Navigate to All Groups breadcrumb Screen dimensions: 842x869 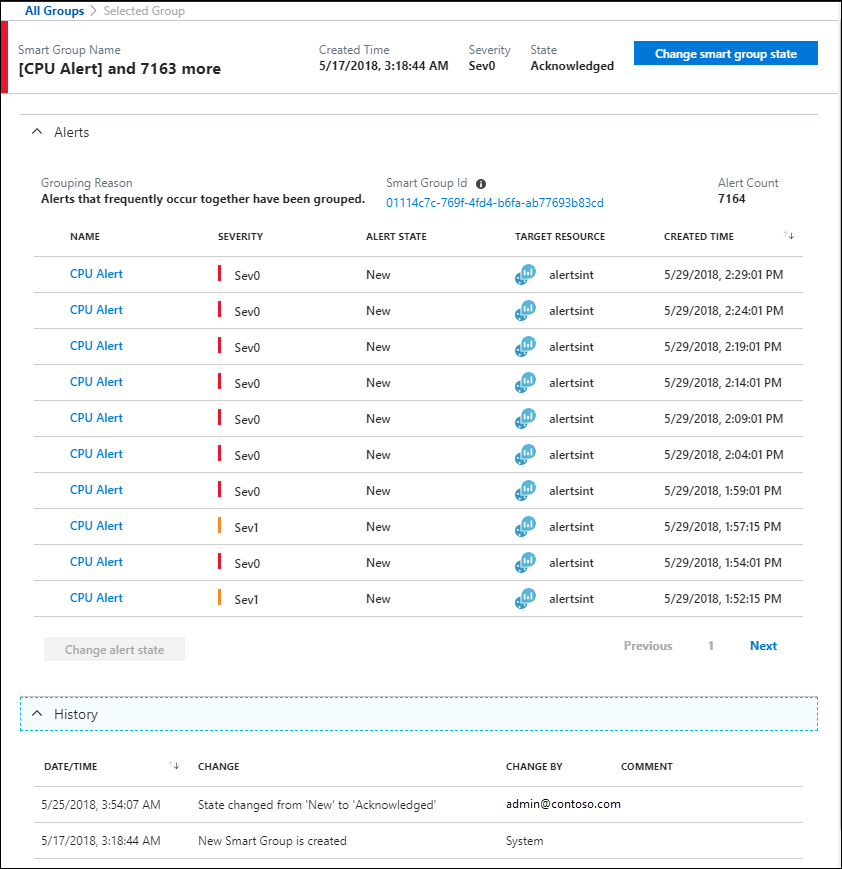tap(54, 11)
